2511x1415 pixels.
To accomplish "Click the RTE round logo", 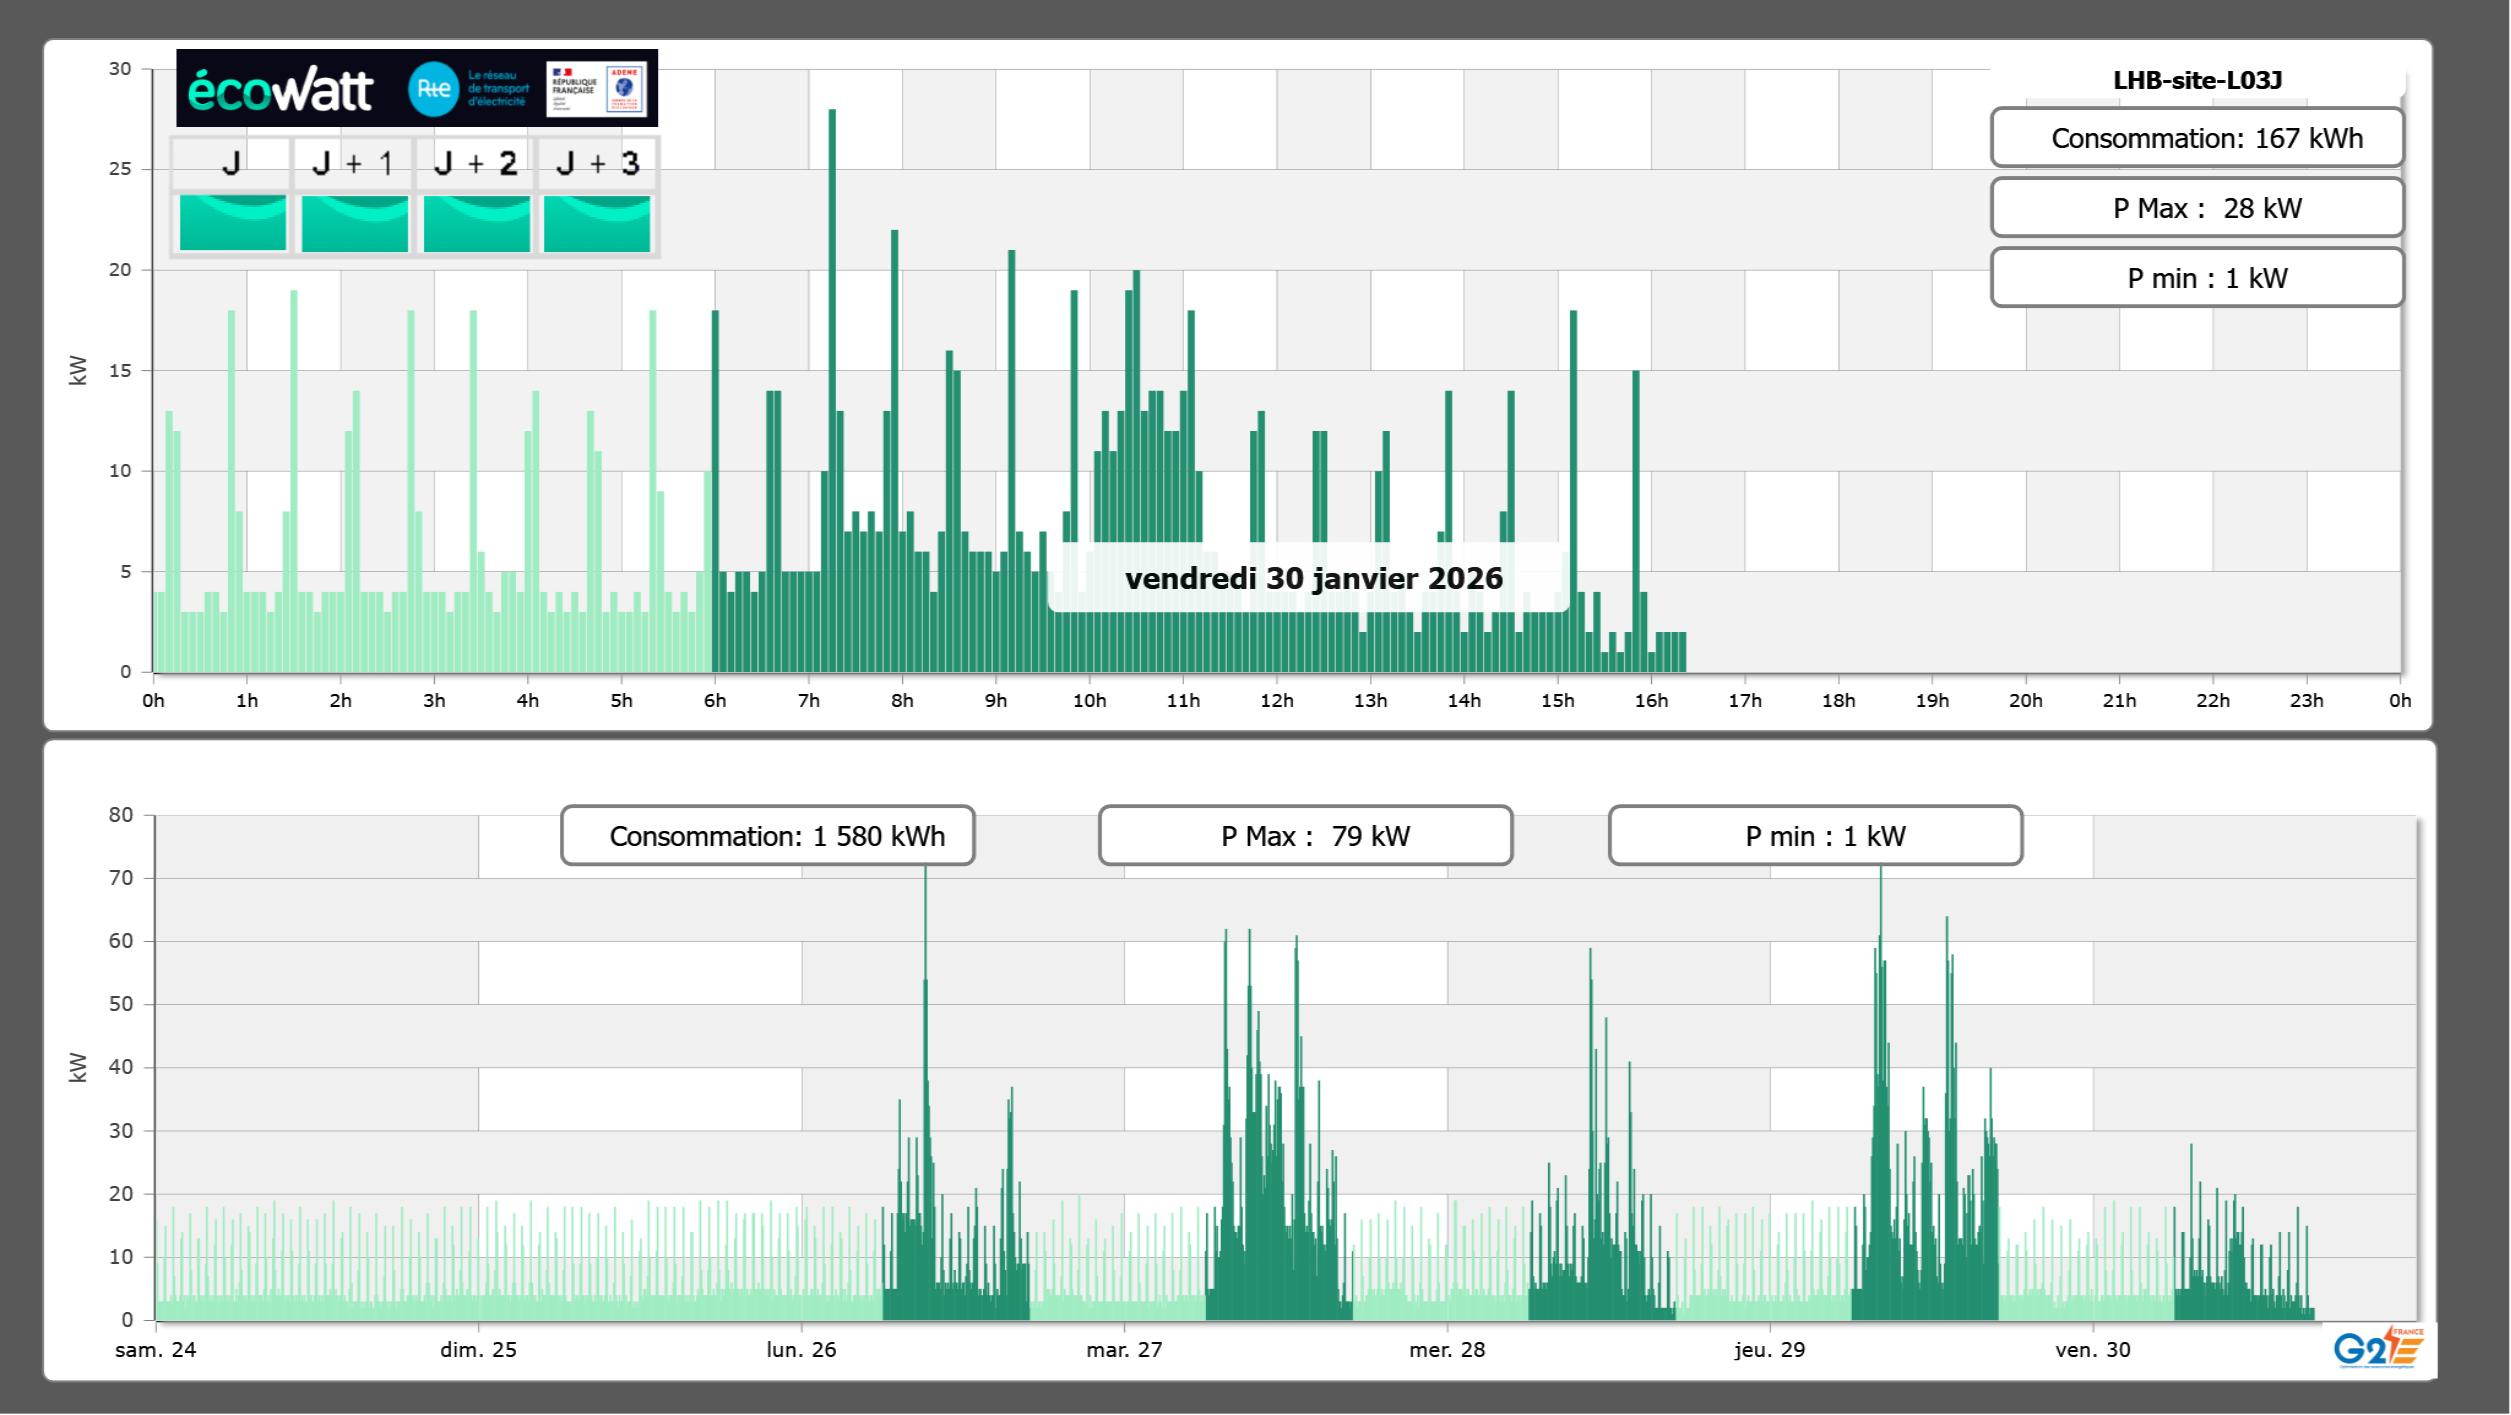I will coord(433,89).
